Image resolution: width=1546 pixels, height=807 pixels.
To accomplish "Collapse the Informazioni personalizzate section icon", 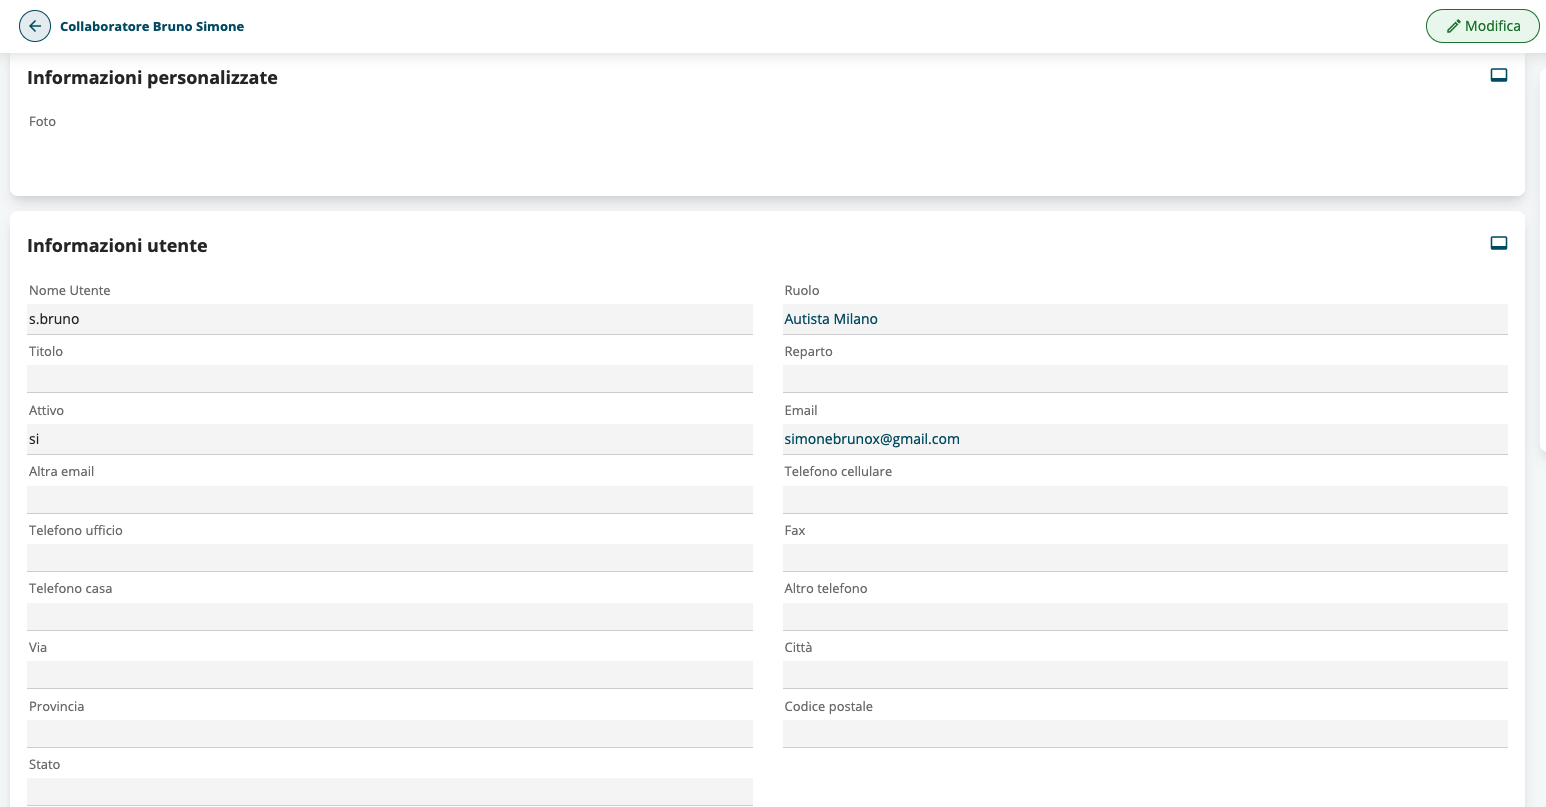I will click(x=1498, y=75).
